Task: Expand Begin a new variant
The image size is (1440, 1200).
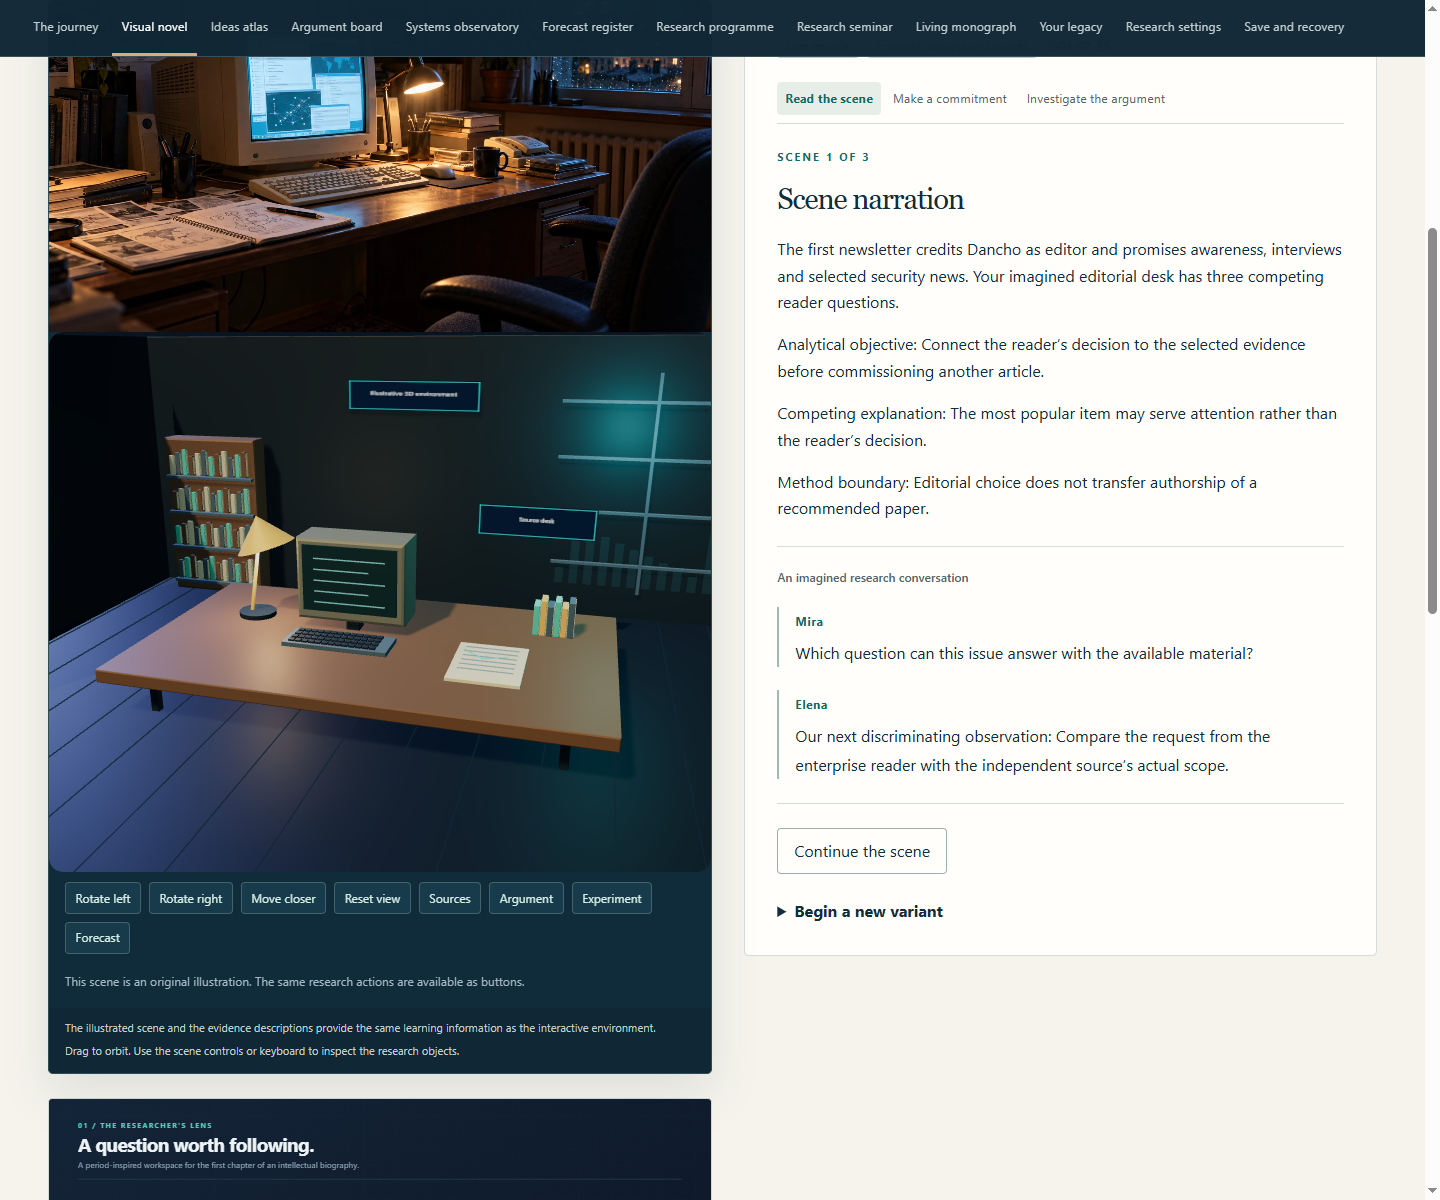Action: (860, 912)
